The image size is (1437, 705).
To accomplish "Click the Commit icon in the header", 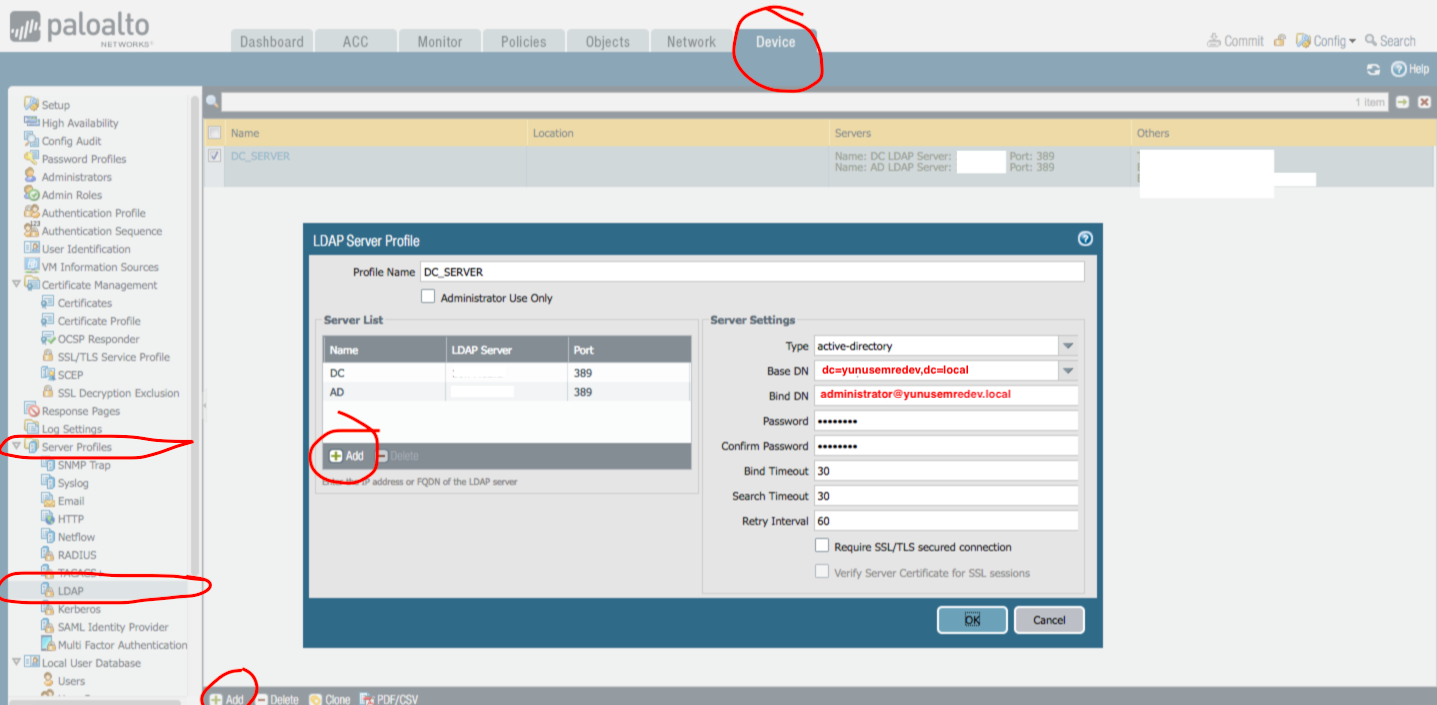I will pos(1214,41).
